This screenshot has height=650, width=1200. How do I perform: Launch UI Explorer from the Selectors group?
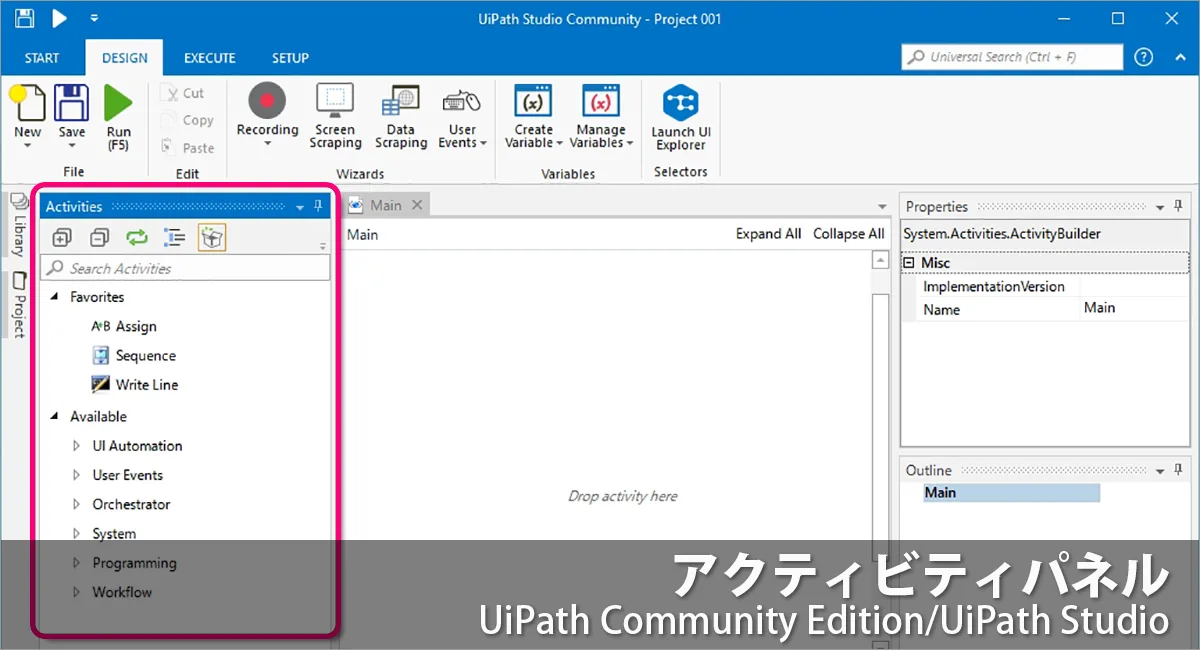pyautogui.click(x=681, y=117)
